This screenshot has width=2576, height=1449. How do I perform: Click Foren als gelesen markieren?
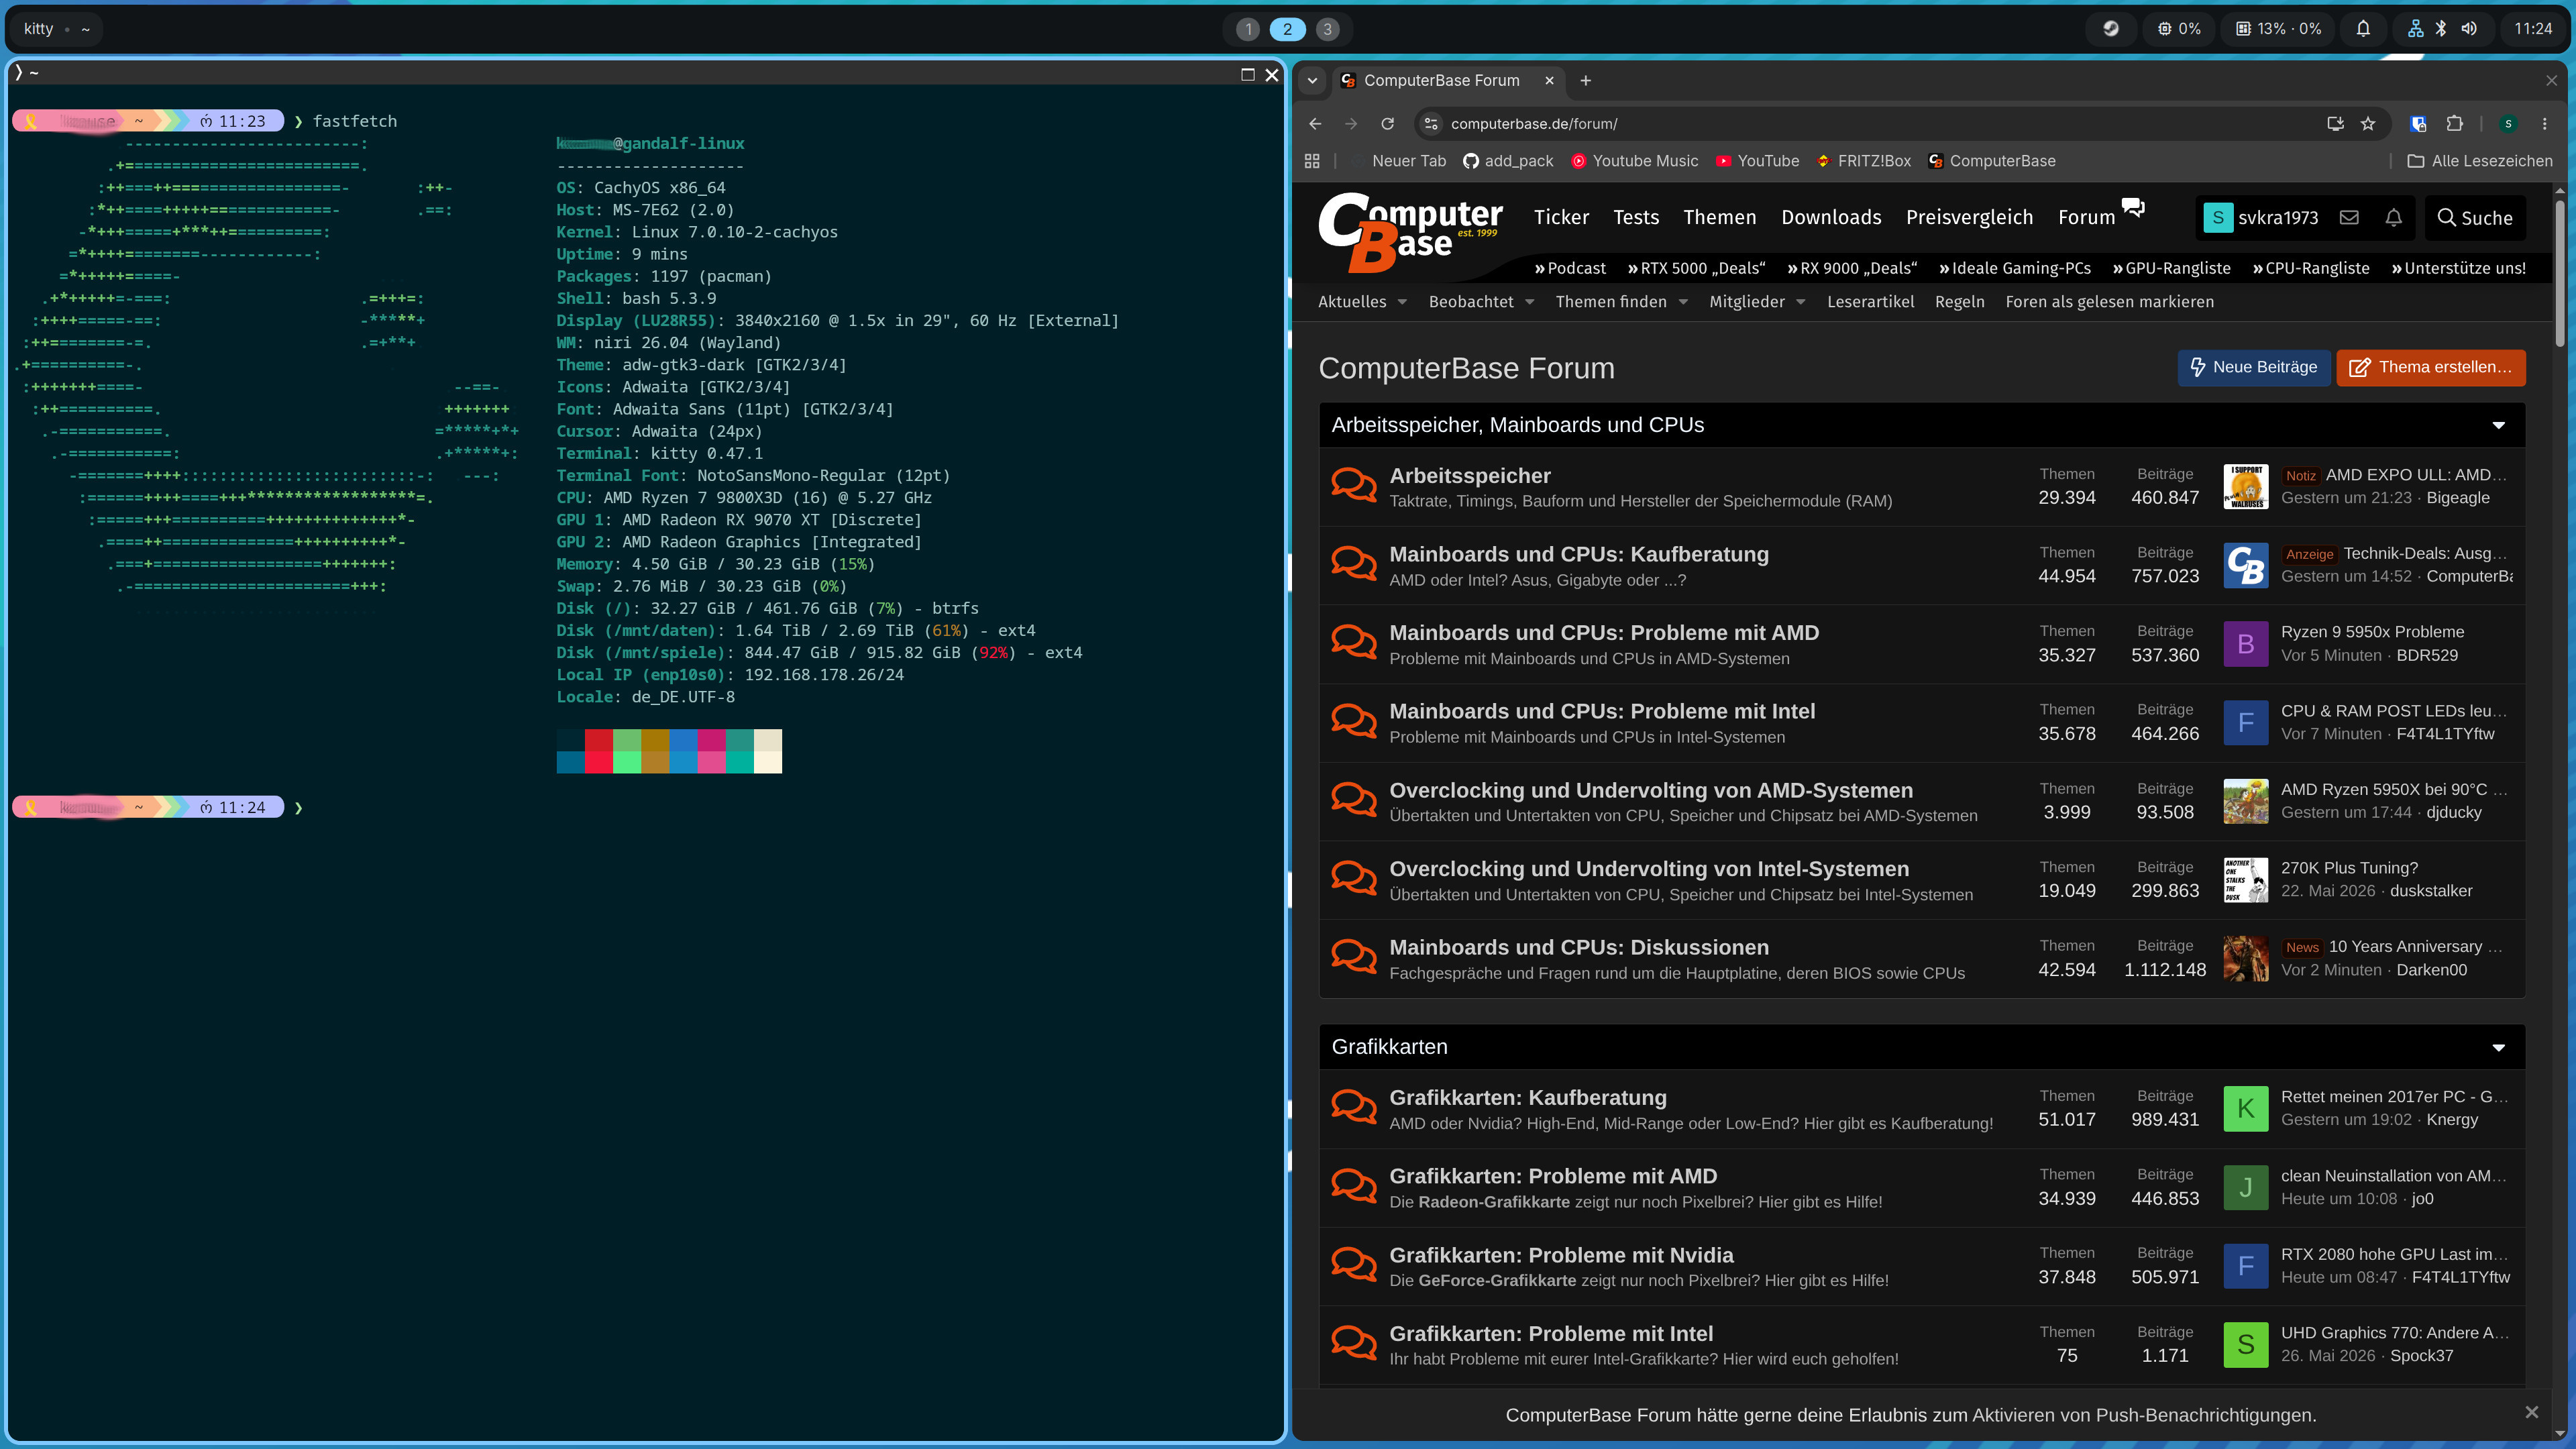coord(2109,302)
